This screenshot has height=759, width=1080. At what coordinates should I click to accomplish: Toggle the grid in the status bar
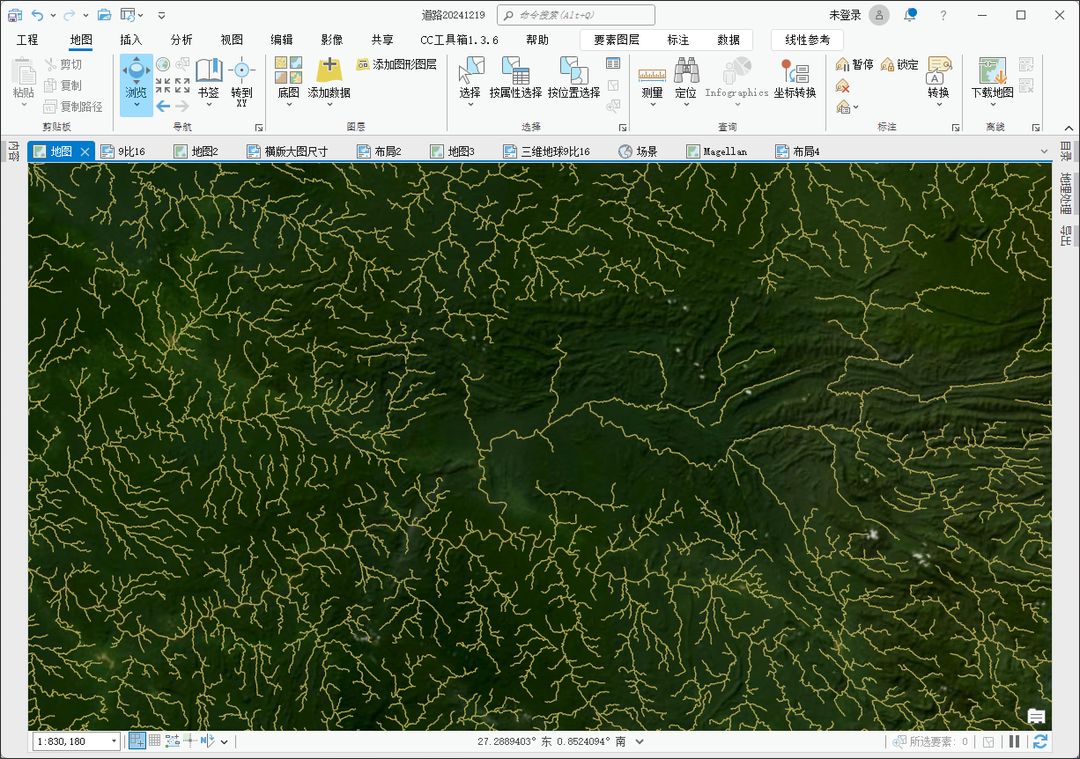point(155,741)
